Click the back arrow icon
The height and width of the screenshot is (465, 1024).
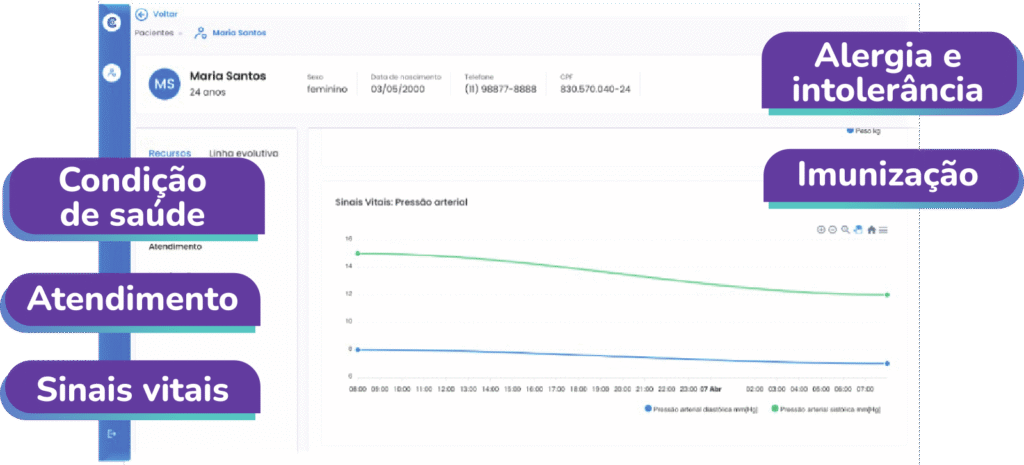(x=141, y=15)
